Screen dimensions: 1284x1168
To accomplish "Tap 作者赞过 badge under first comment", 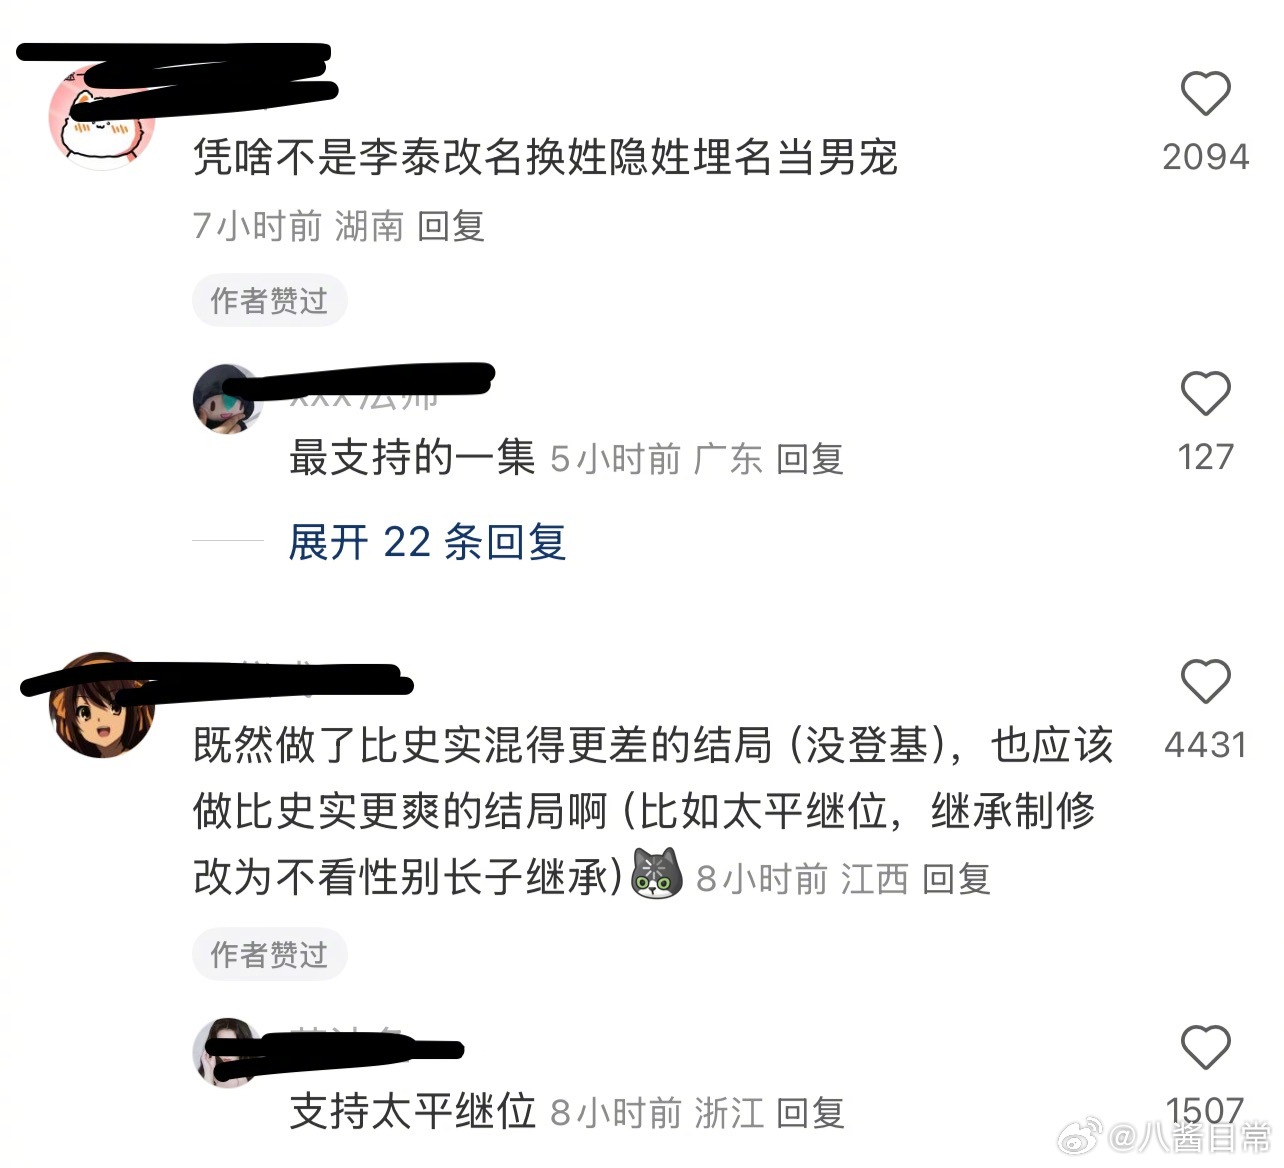I will pyautogui.click(x=269, y=301).
